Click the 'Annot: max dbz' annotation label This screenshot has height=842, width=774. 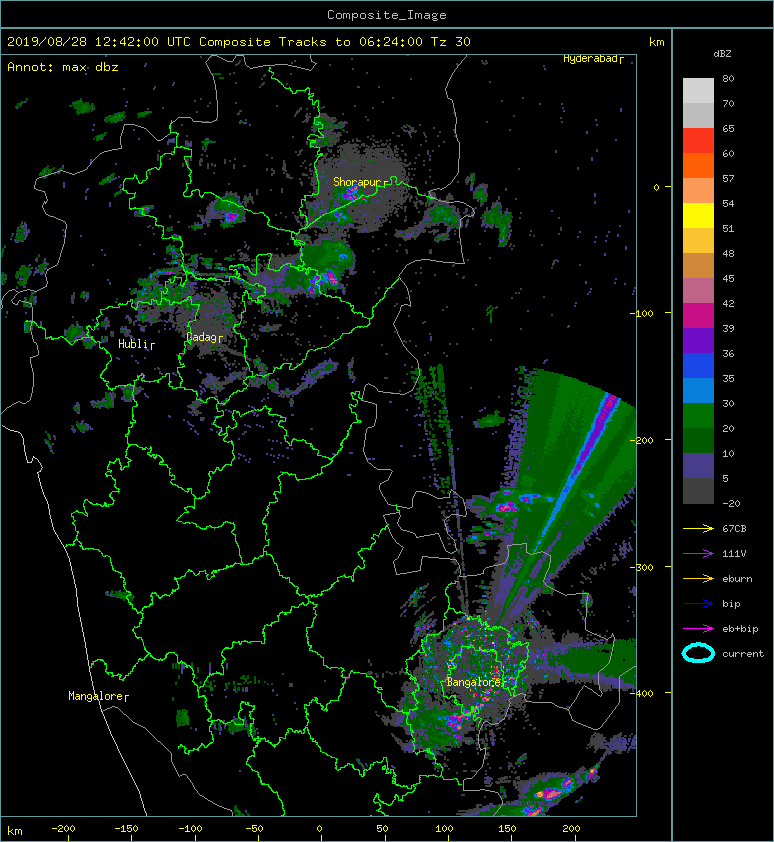[x=63, y=67]
